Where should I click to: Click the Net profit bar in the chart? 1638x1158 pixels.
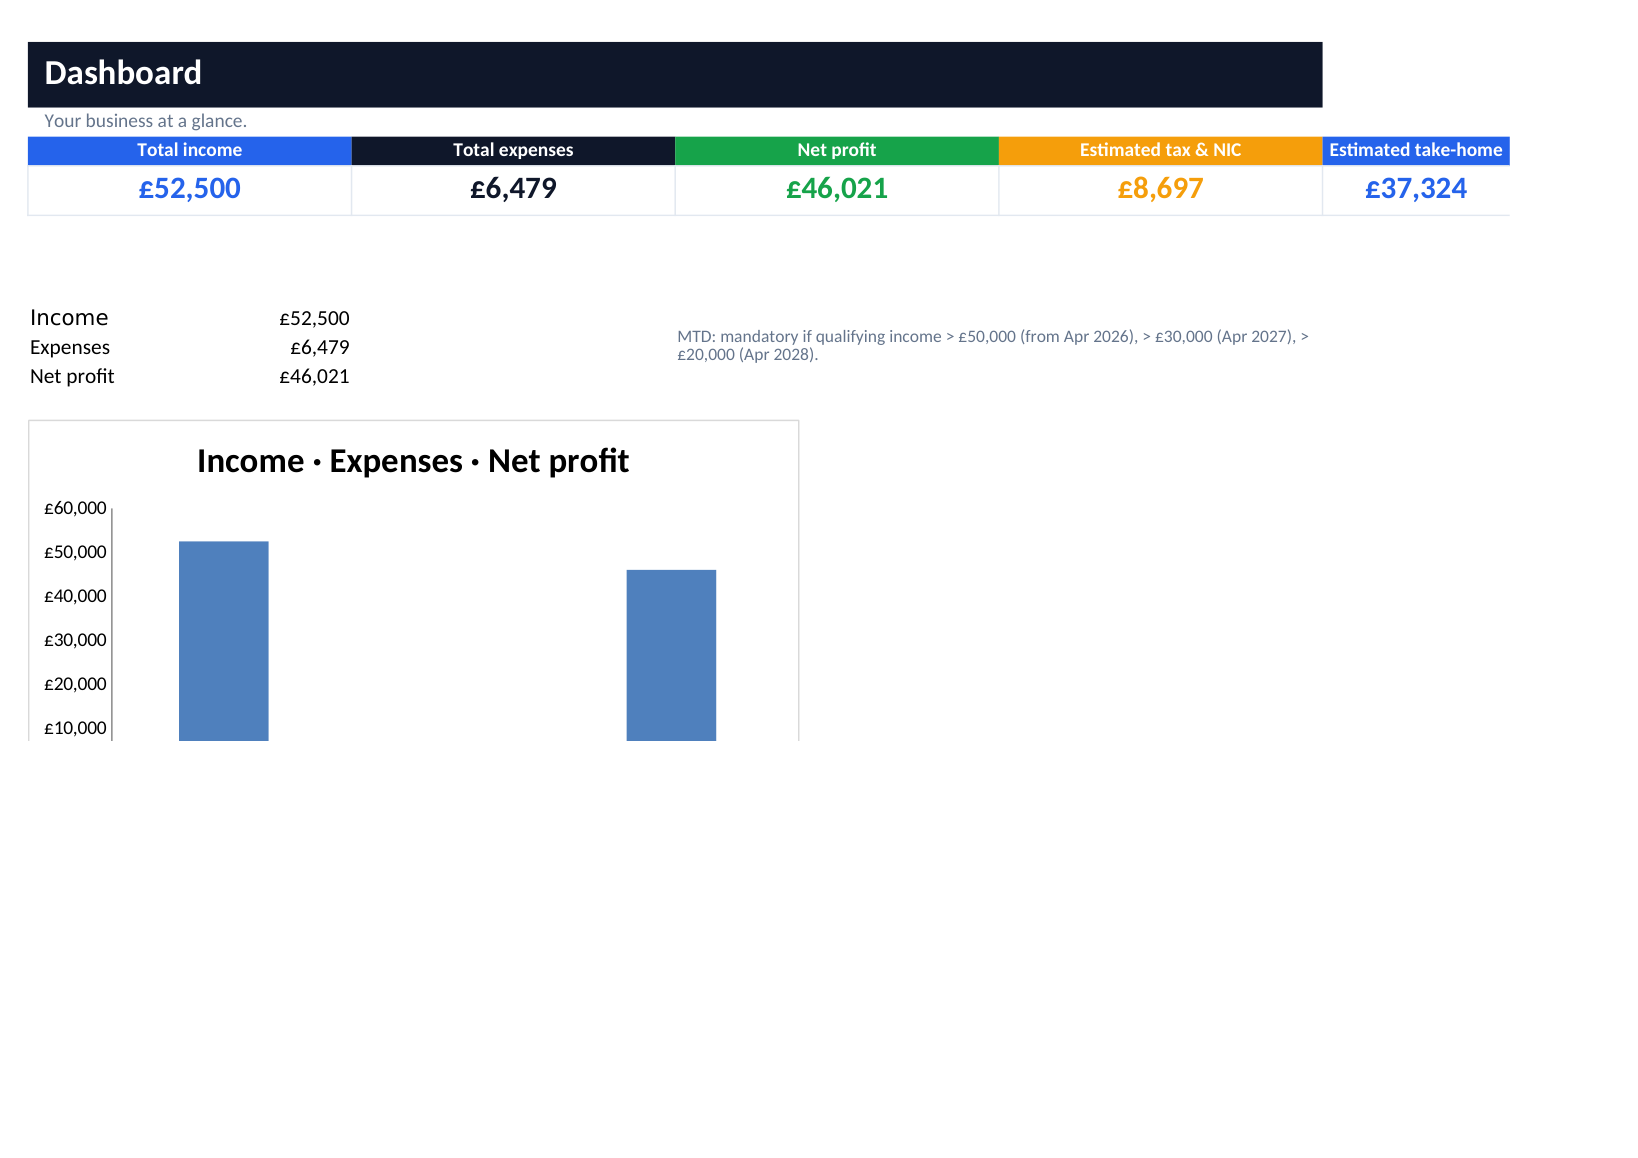pyautogui.click(x=671, y=655)
